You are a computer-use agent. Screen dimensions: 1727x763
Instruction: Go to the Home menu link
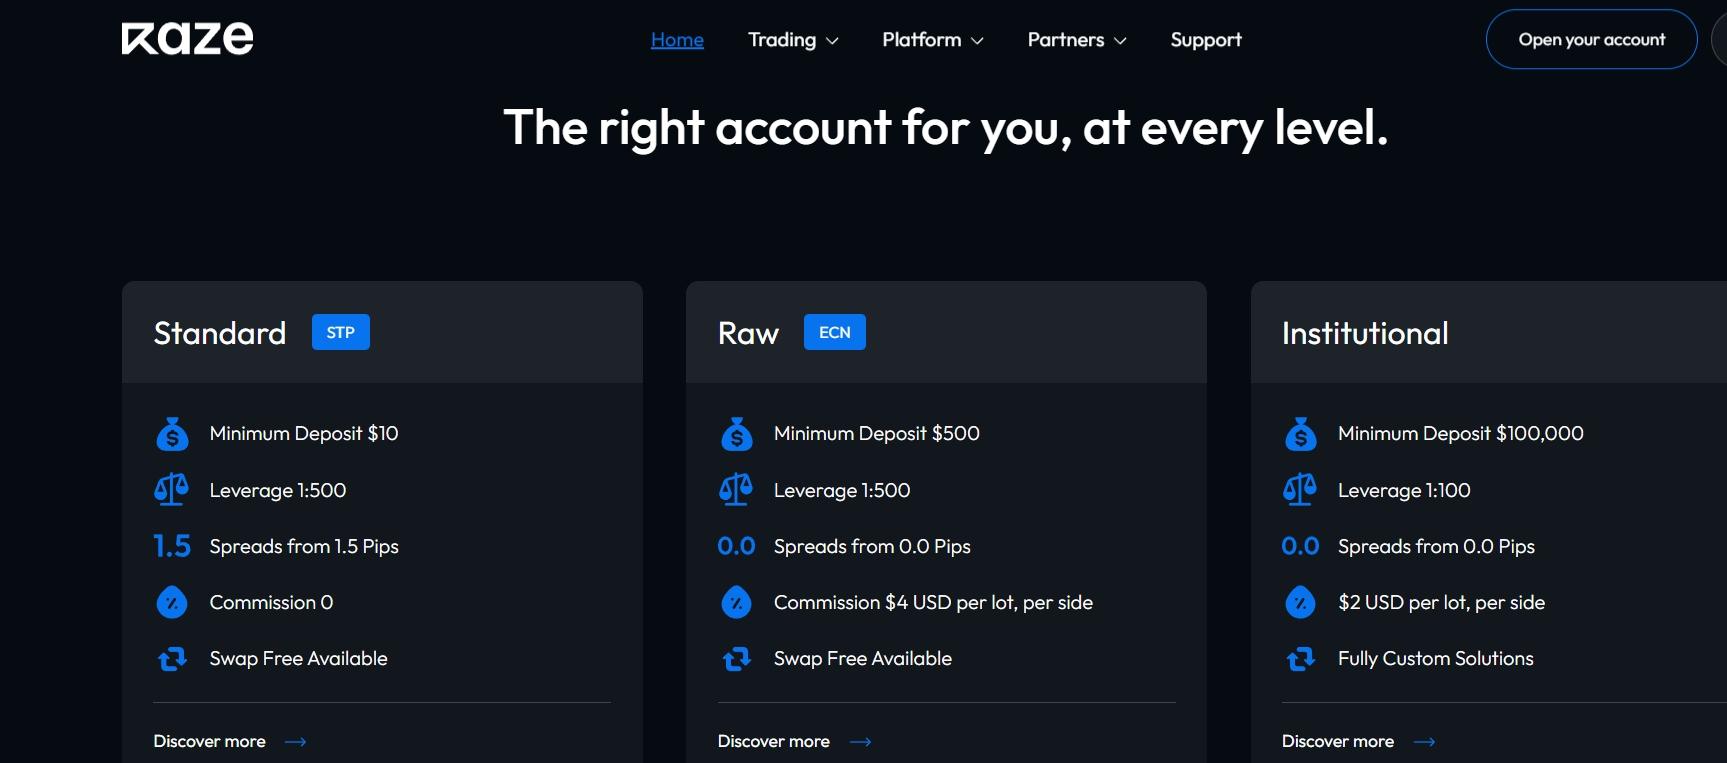677,40
